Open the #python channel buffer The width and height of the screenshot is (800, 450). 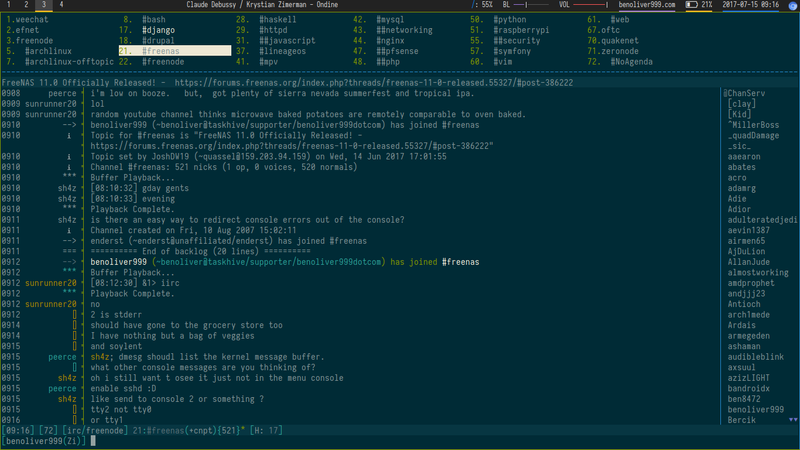point(510,19)
